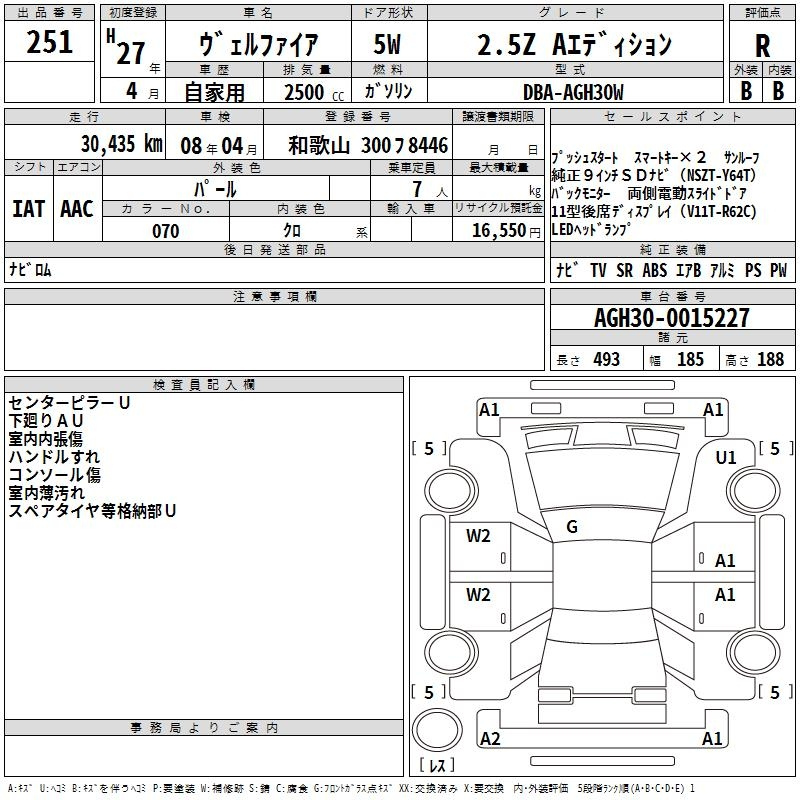Select the overall evaluation score R
Screen dimensions: 800x800
coord(762,46)
